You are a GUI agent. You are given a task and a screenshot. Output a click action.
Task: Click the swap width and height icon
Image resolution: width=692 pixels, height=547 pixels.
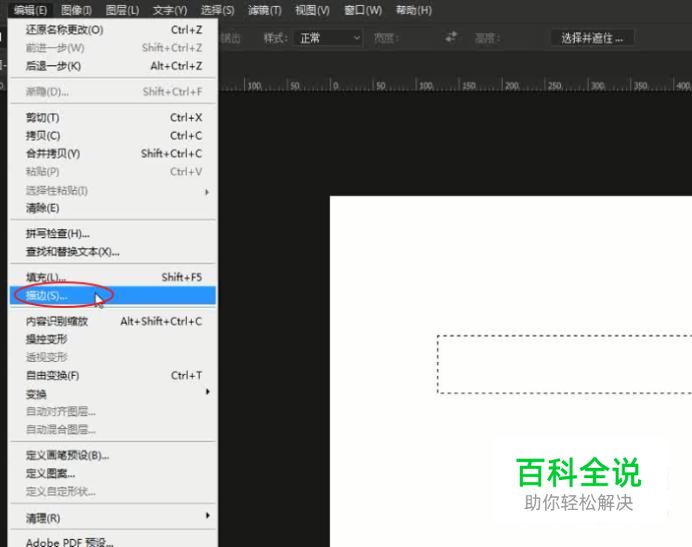[451, 37]
